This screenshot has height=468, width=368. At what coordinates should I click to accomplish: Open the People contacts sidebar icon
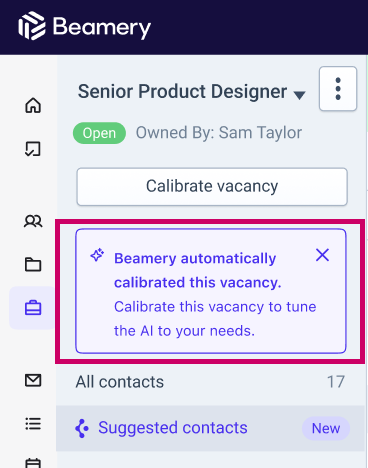(x=33, y=221)
